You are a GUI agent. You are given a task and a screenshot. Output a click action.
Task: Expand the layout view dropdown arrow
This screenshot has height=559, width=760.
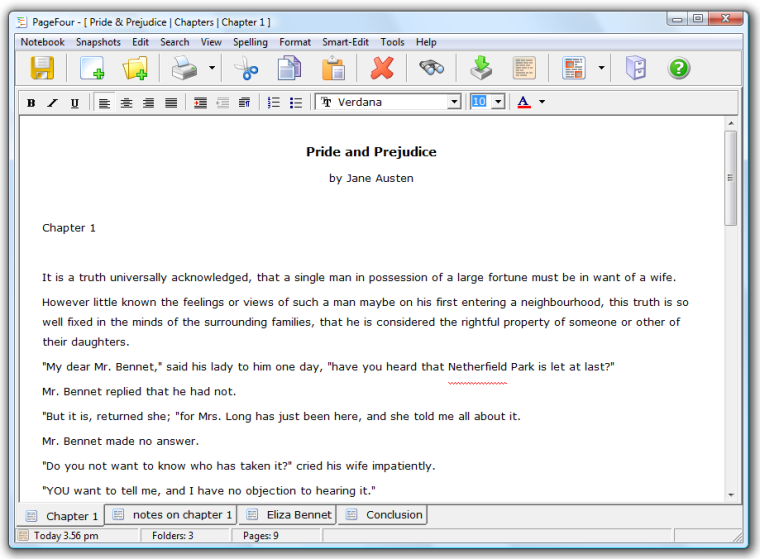pos(601,68)
